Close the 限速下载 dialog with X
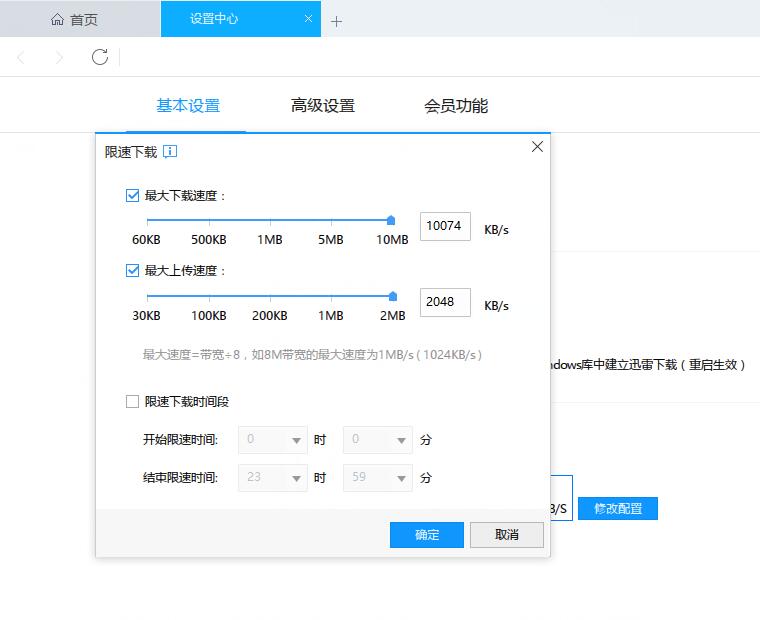The image size is (760, 620). 537,147
